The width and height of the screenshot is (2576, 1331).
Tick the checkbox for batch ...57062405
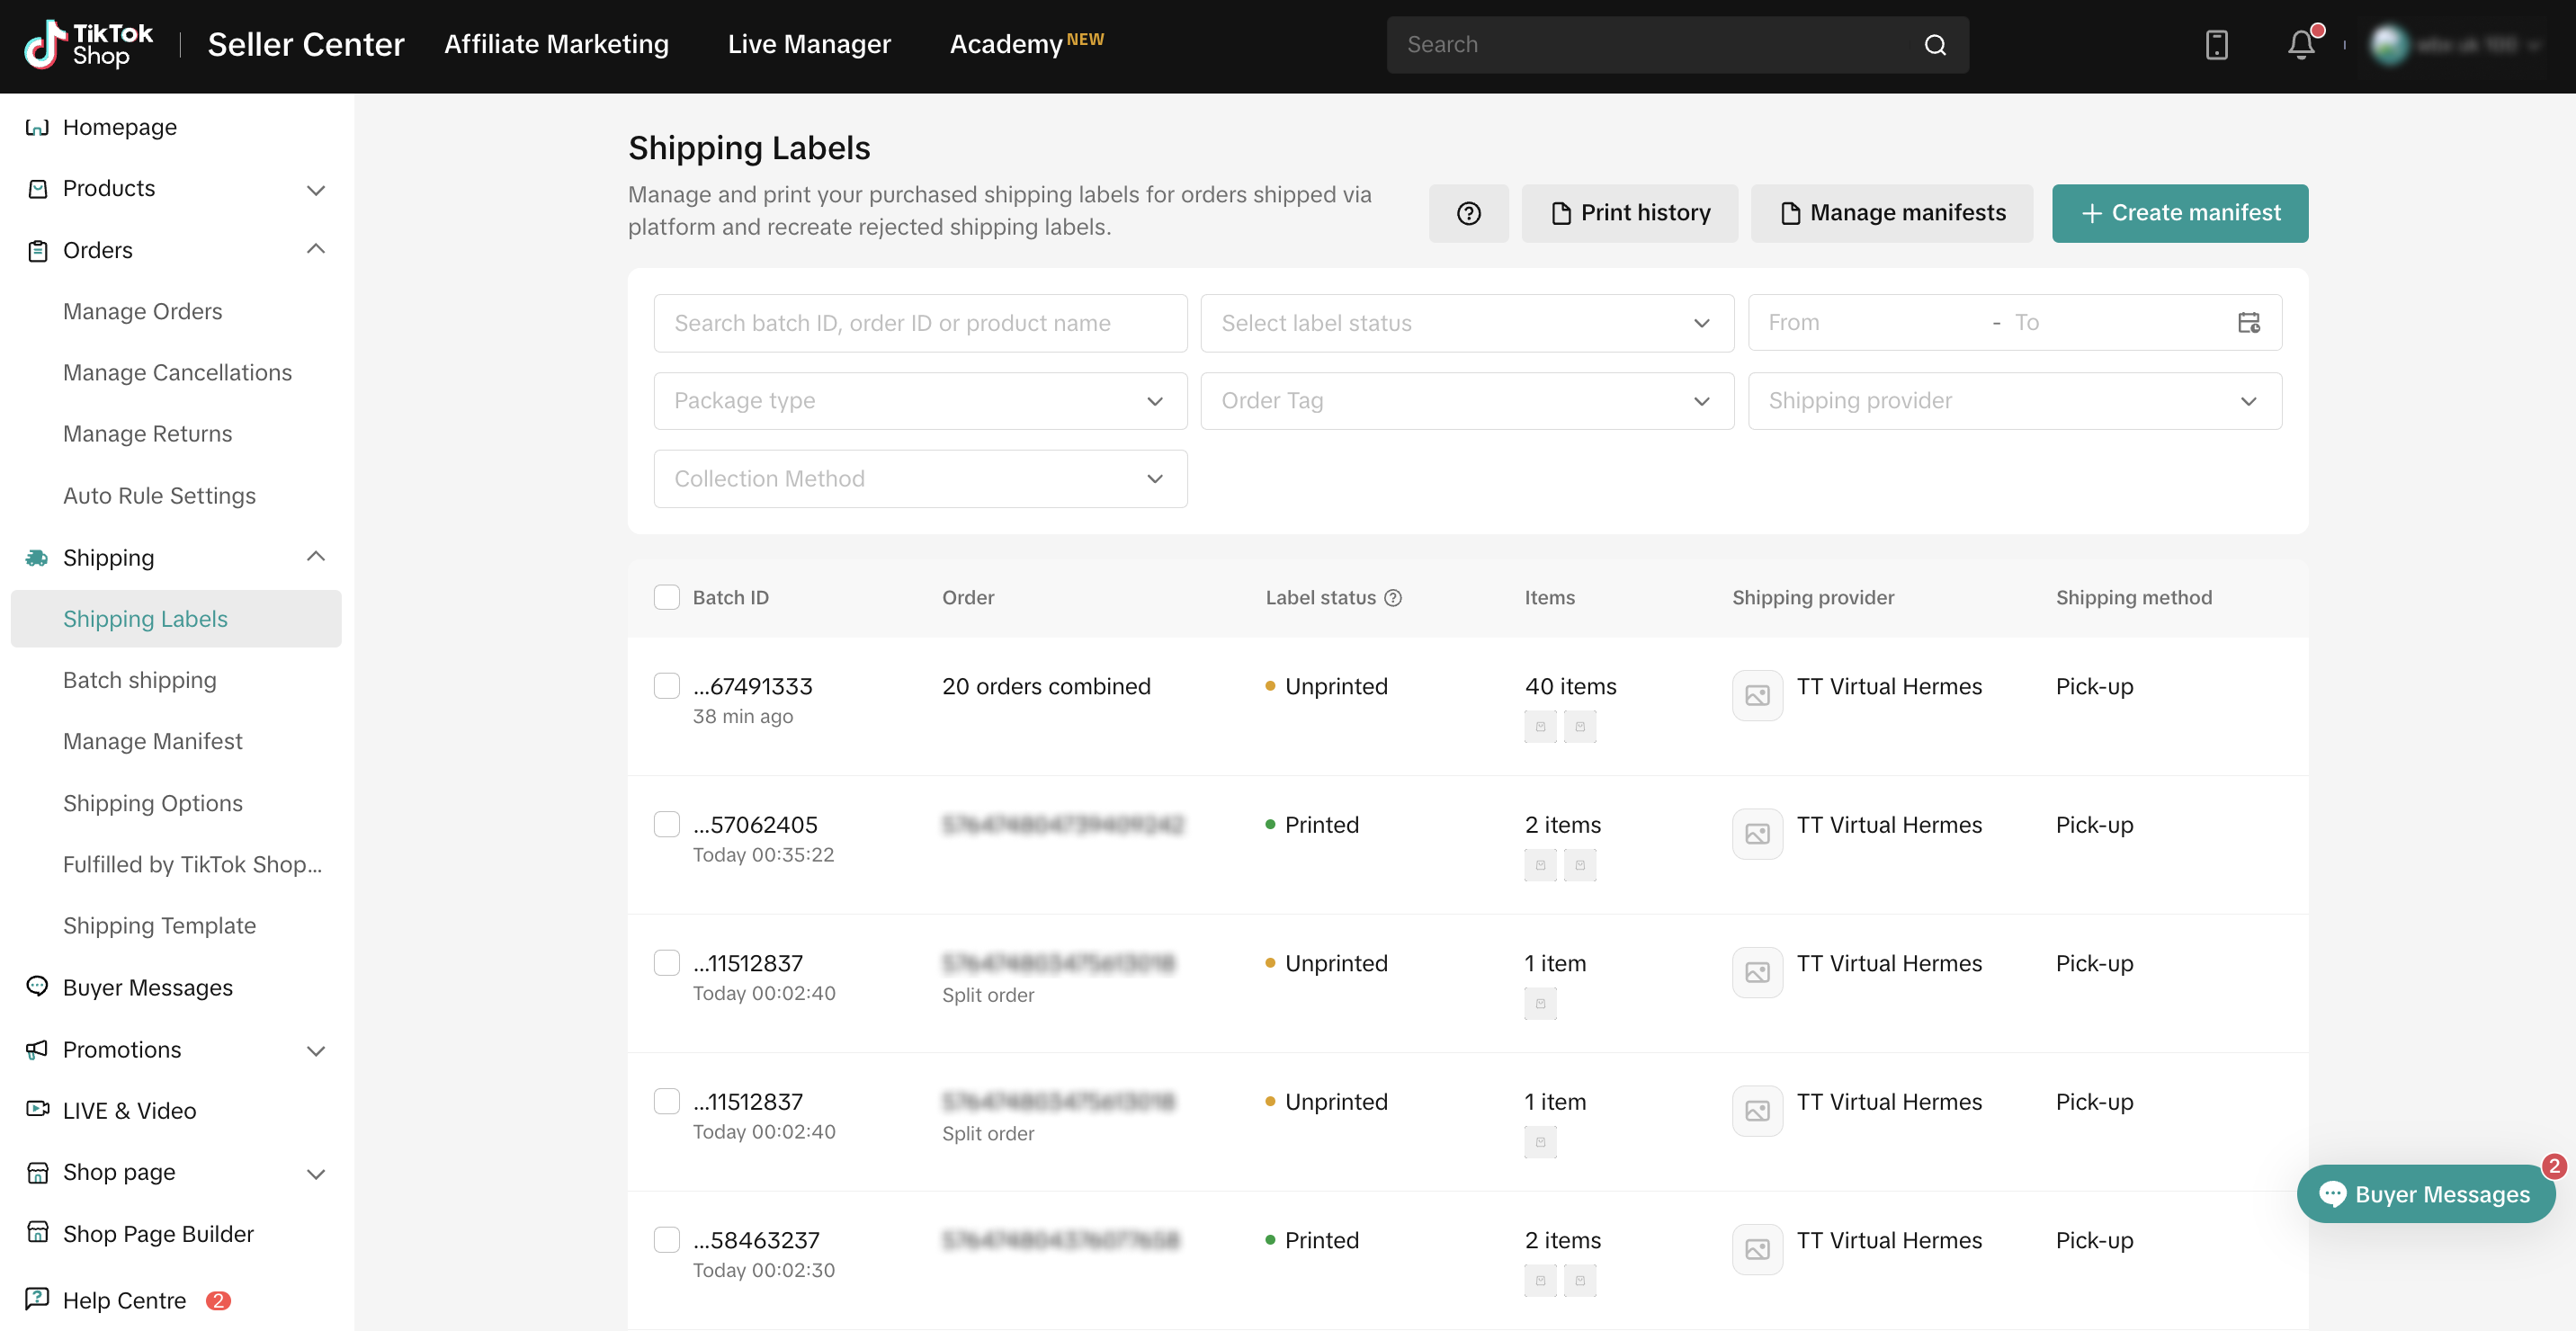pos(666,824)
